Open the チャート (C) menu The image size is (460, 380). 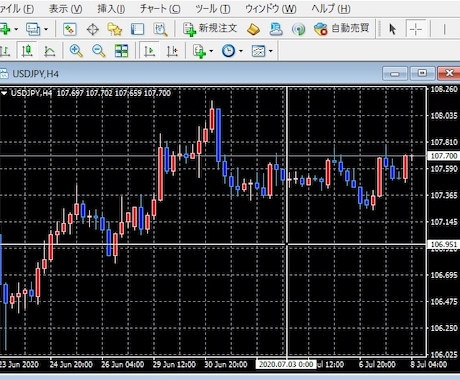[160, 9]
